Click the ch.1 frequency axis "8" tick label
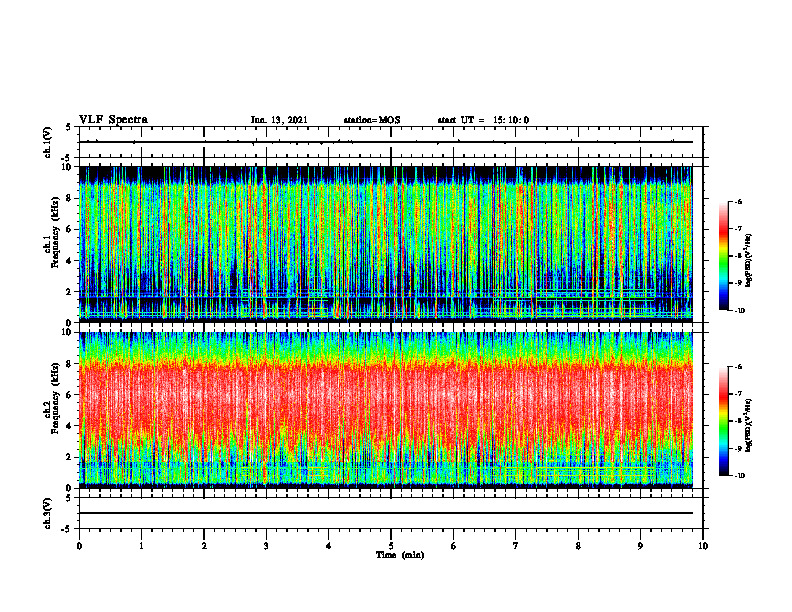The width and height of the screenshot is (792, 612). 69,198
